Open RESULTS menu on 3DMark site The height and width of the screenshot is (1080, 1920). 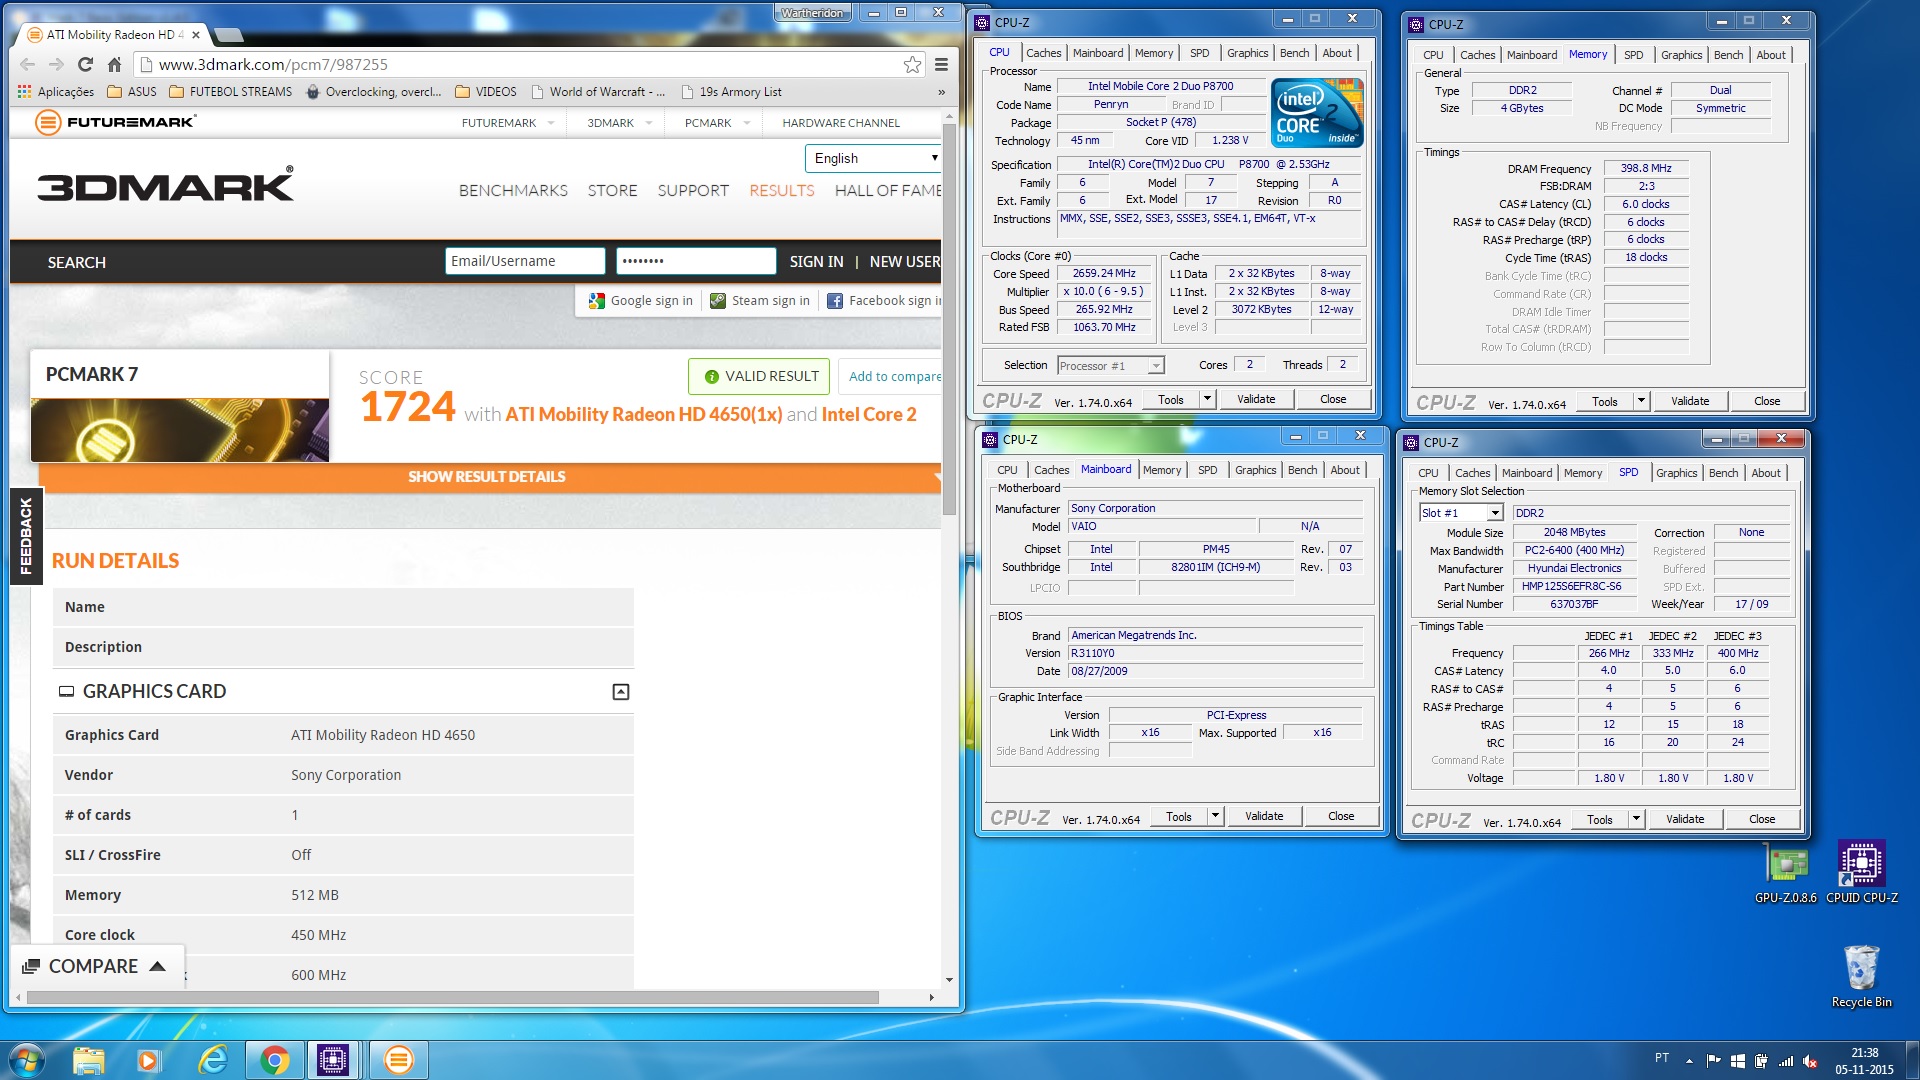point(781,190)
